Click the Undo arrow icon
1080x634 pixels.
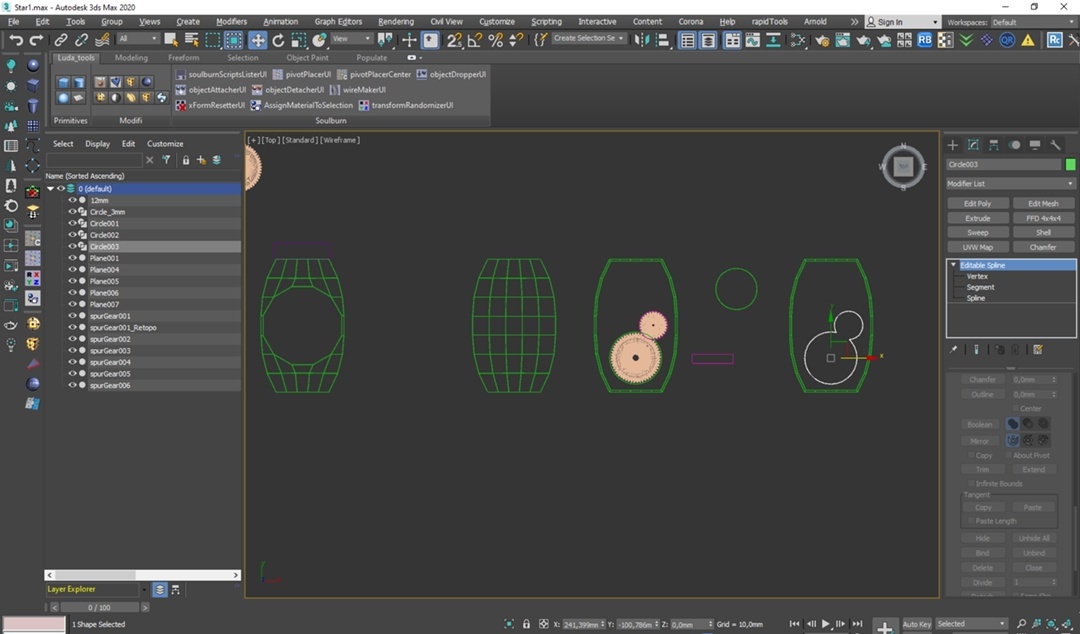click(15, 41)
